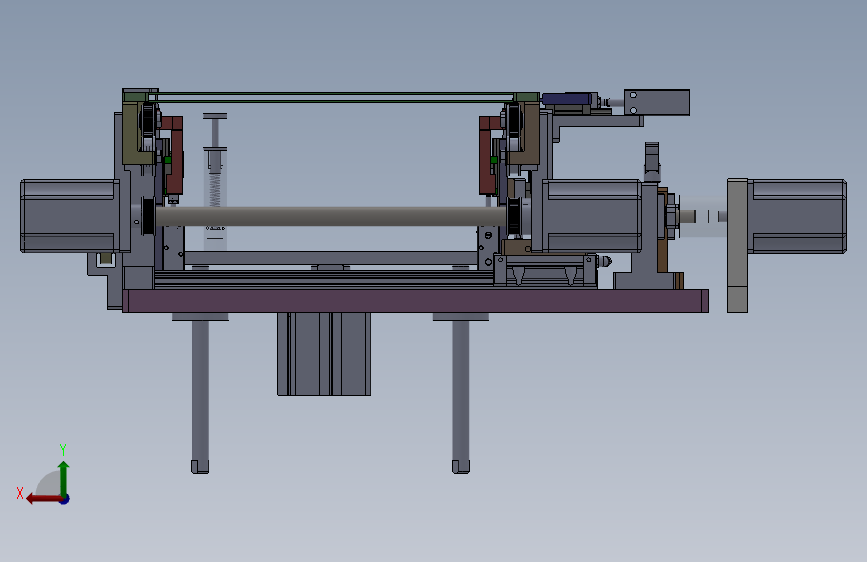Image resolution: width=867 pixels, height=562 pixels.
Task: Select the long horizontal roller shaft
Action: click(x=331, y=216)
